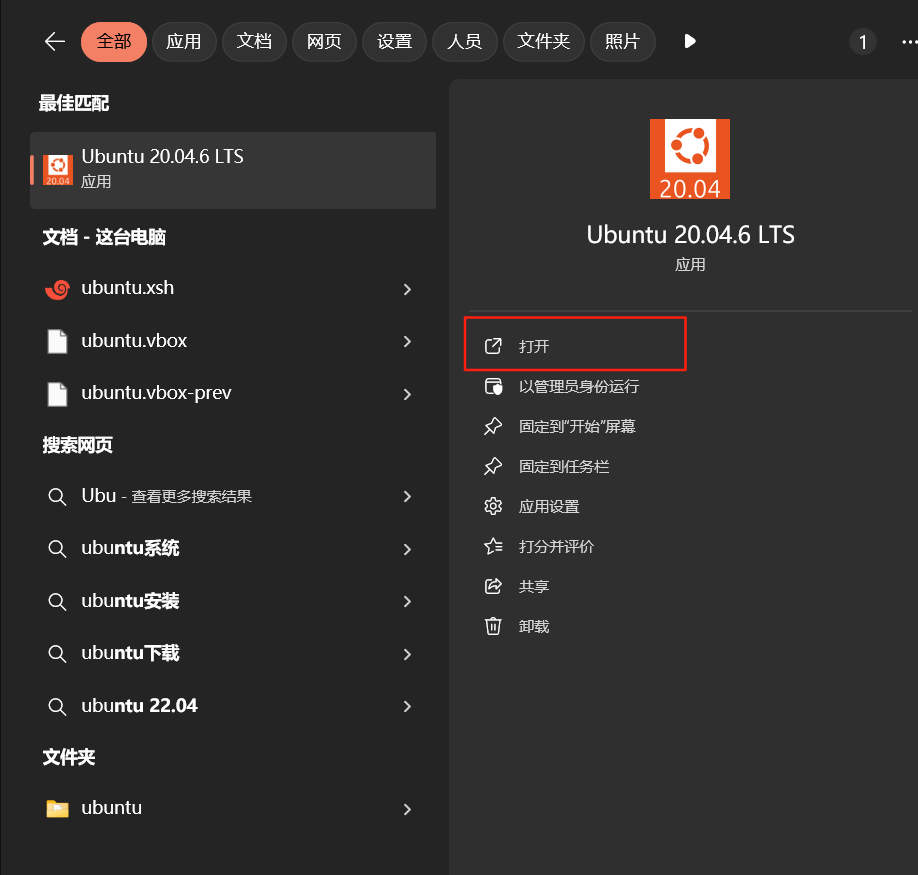Open the three-dots more options menu

(x=909, y=42)
